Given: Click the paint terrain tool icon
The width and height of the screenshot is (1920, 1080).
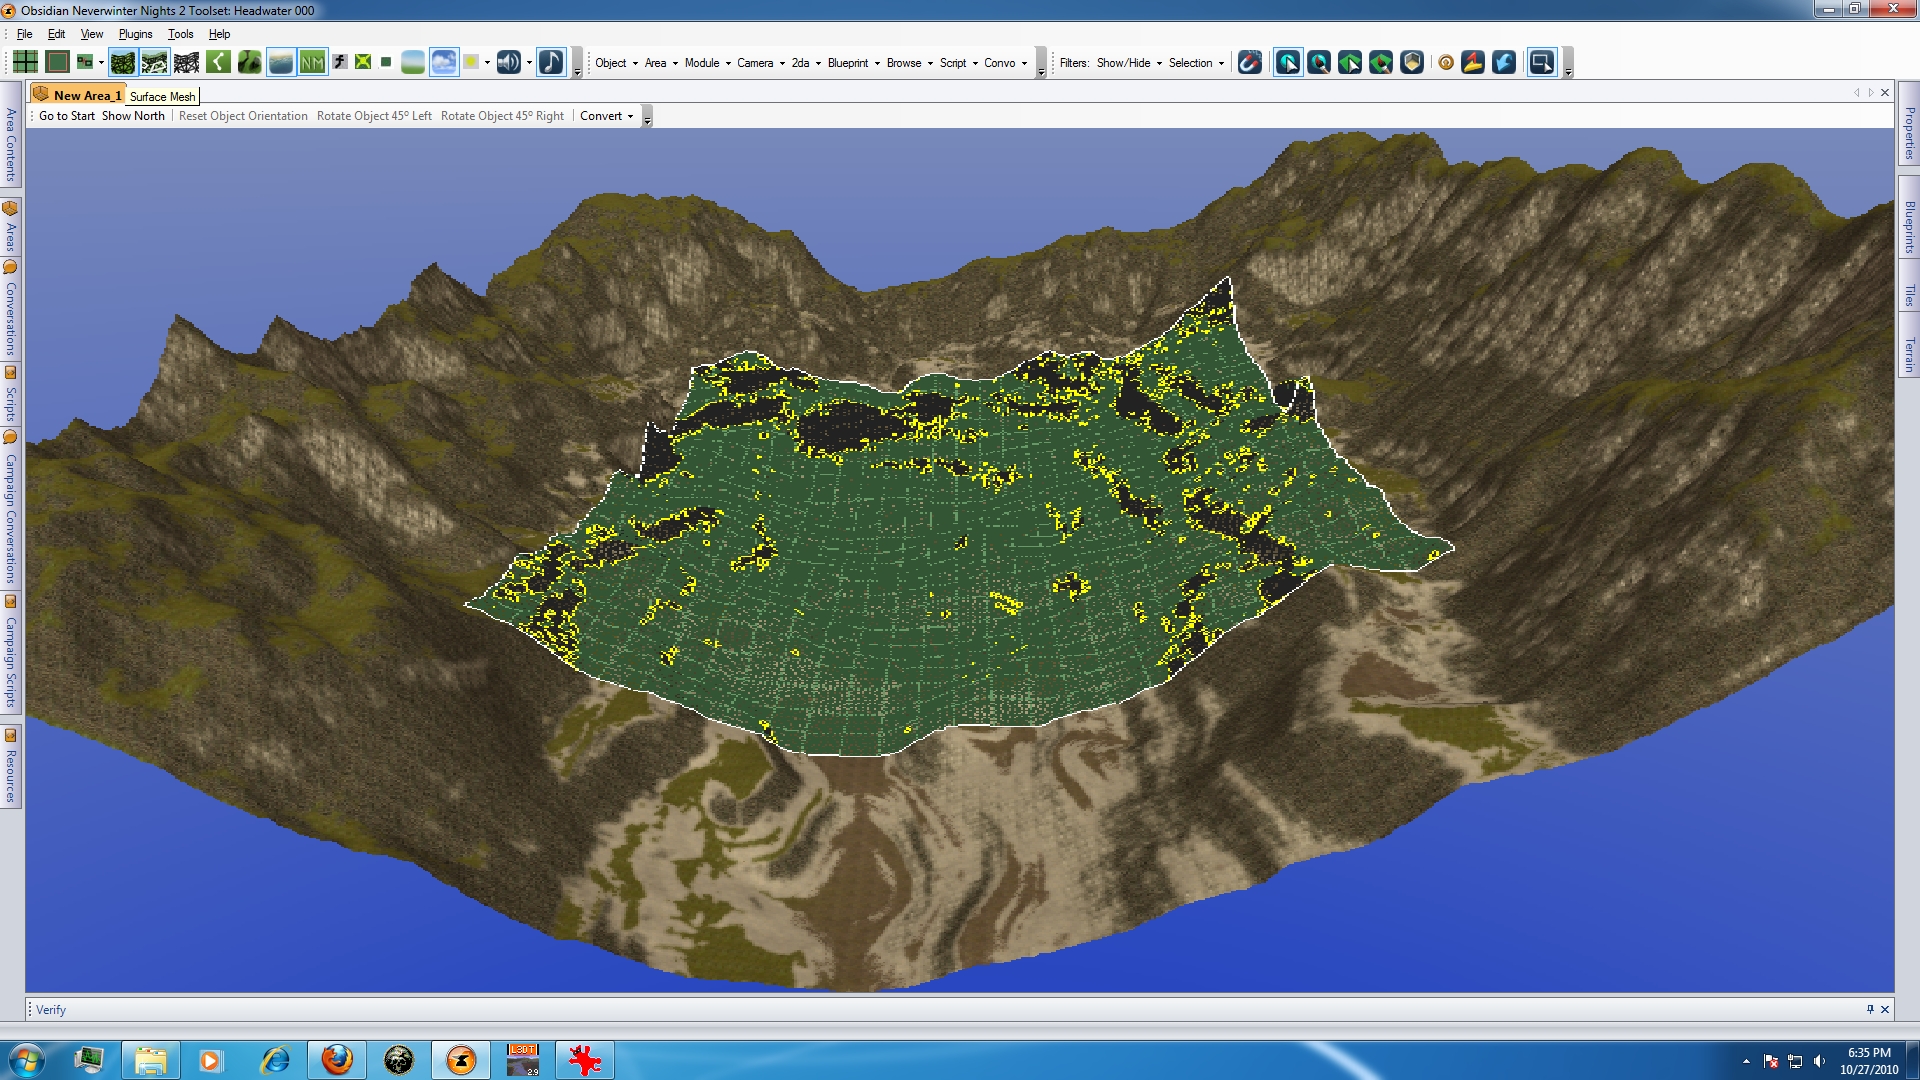Looking at the screenshot, I should click(1381, 62).
